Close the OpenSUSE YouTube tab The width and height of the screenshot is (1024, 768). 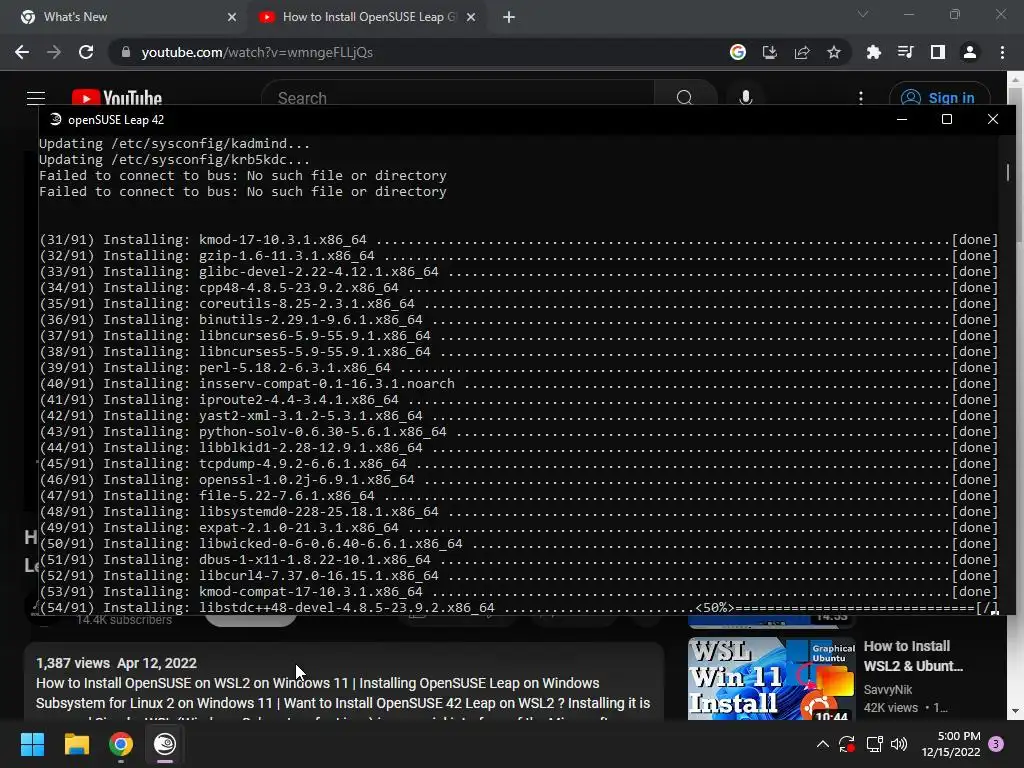[x=471, y=17]
